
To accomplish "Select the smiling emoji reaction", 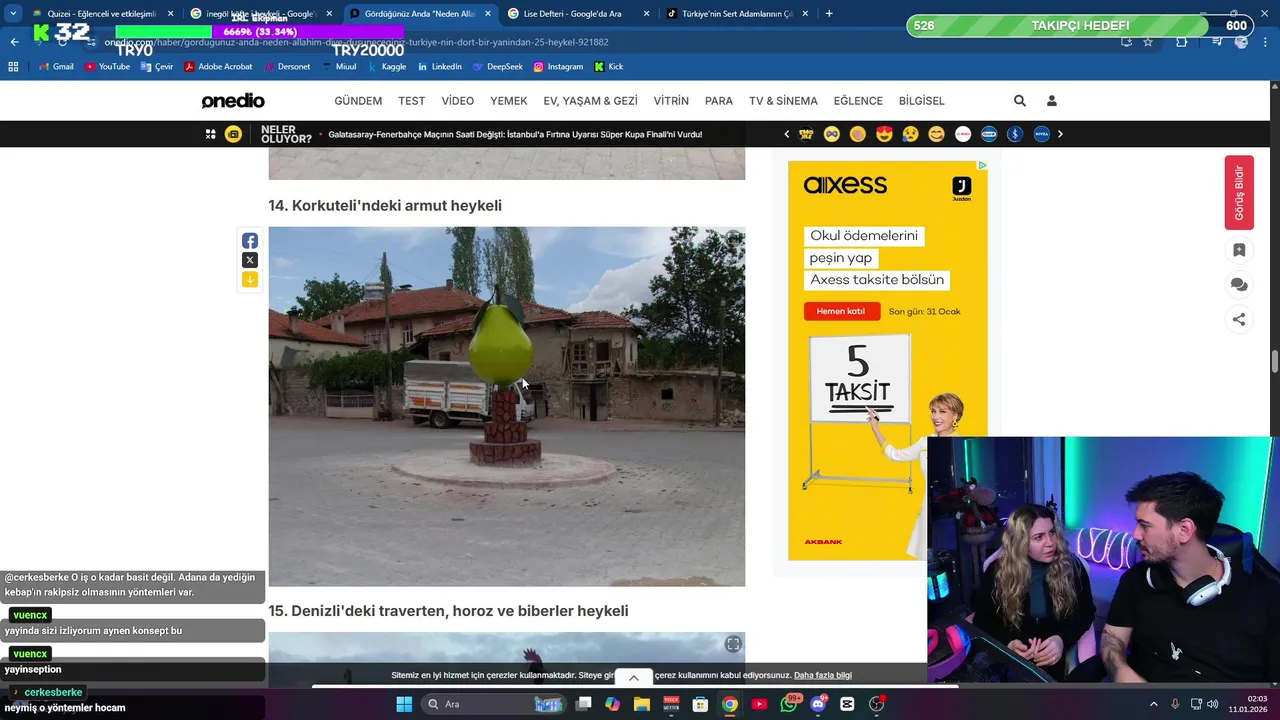I will [x=936, y=134].
